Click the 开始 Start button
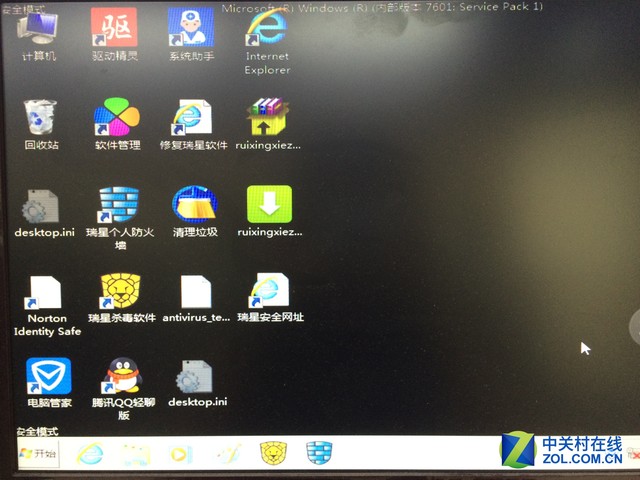Image resolution: width=640 pixels, height=480 pixels. pyautogui.click(x=38, y=453)
